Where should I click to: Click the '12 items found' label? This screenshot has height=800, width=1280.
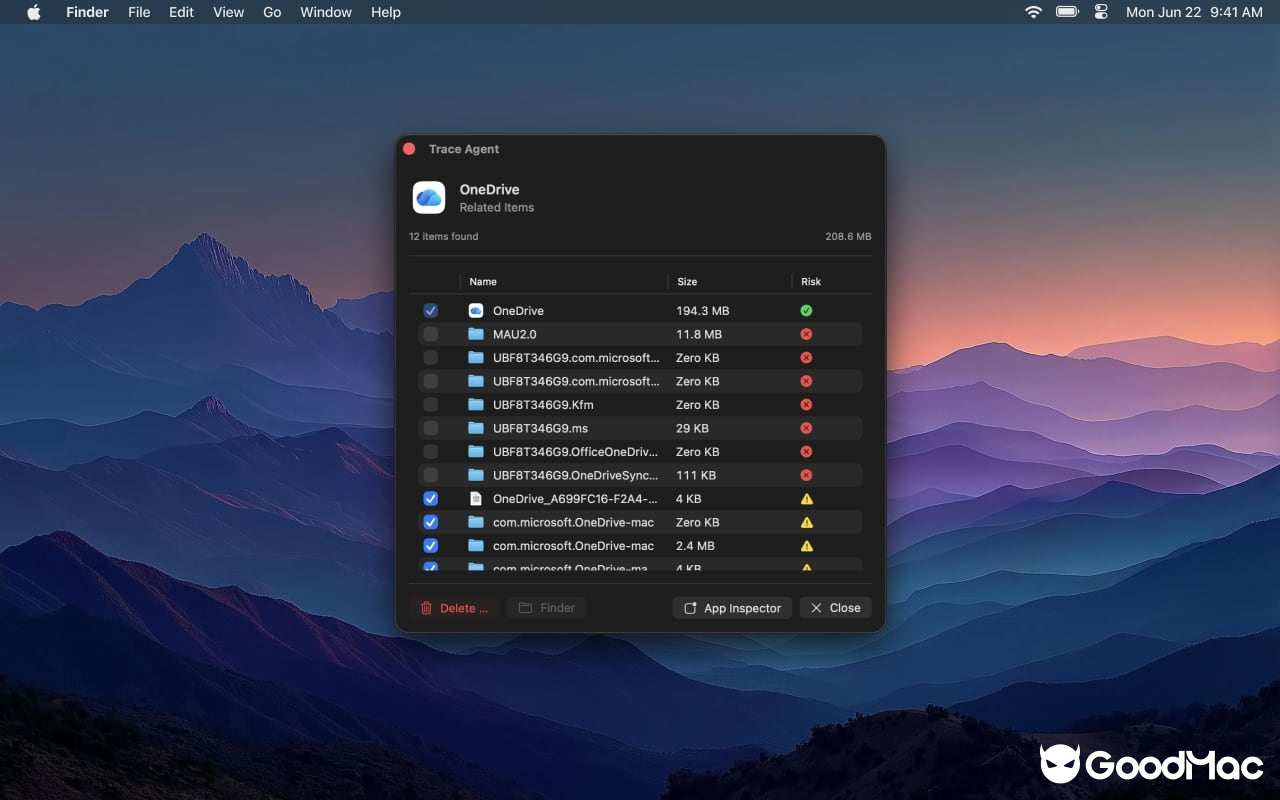pyautogui.click(x=444, y=237)
